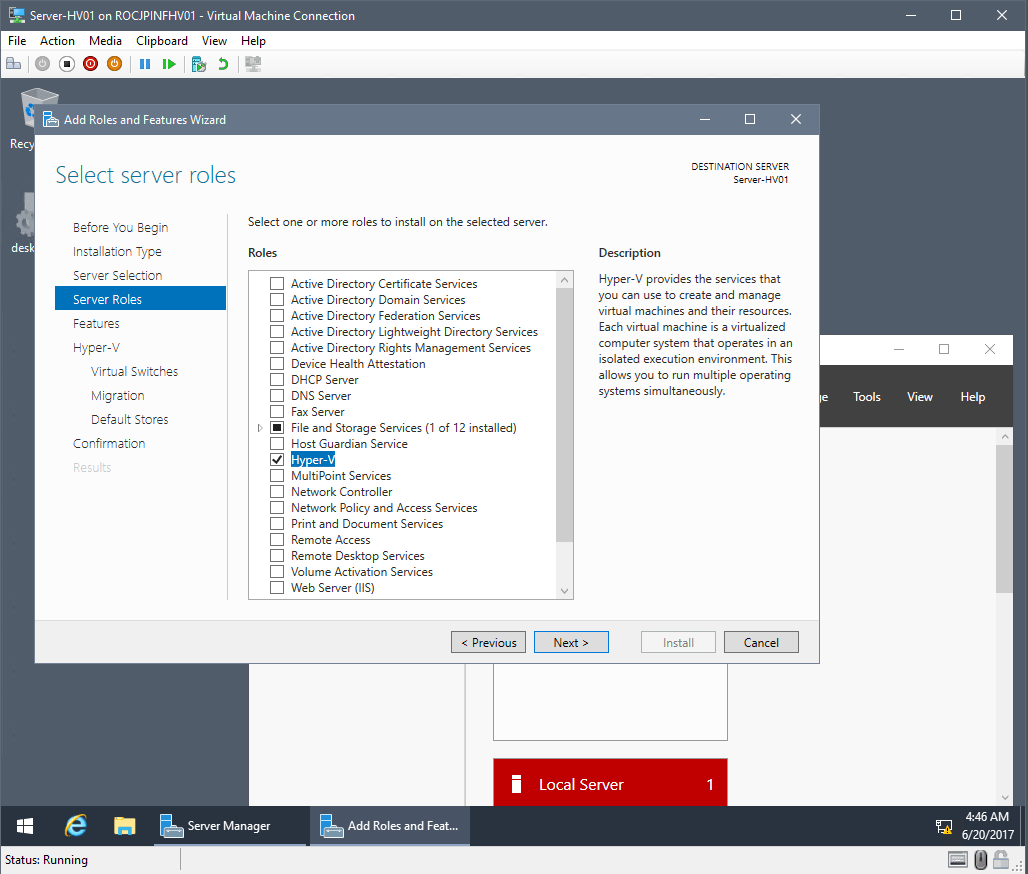Click the green Reset/Resume play icon
Screen dimensions: 1028x874
point(169,64)
